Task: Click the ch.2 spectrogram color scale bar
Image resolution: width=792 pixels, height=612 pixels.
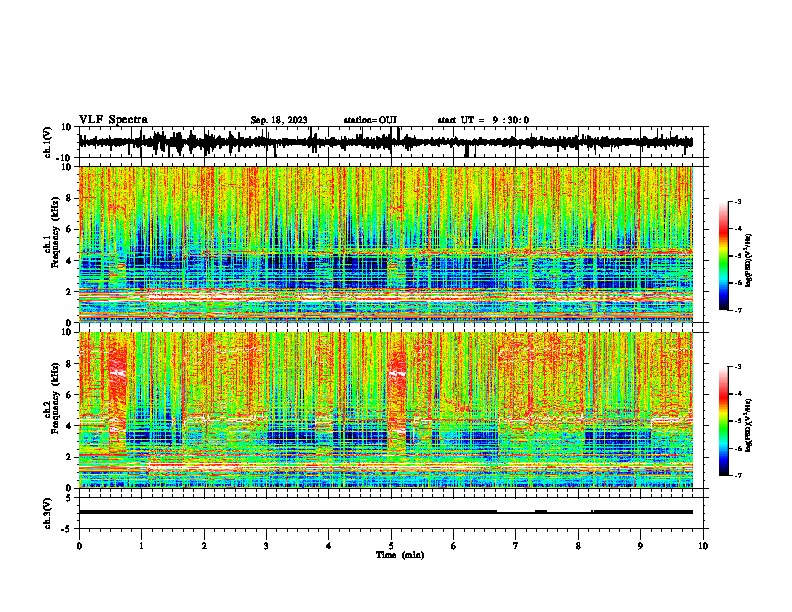Action: pos(724,421)
